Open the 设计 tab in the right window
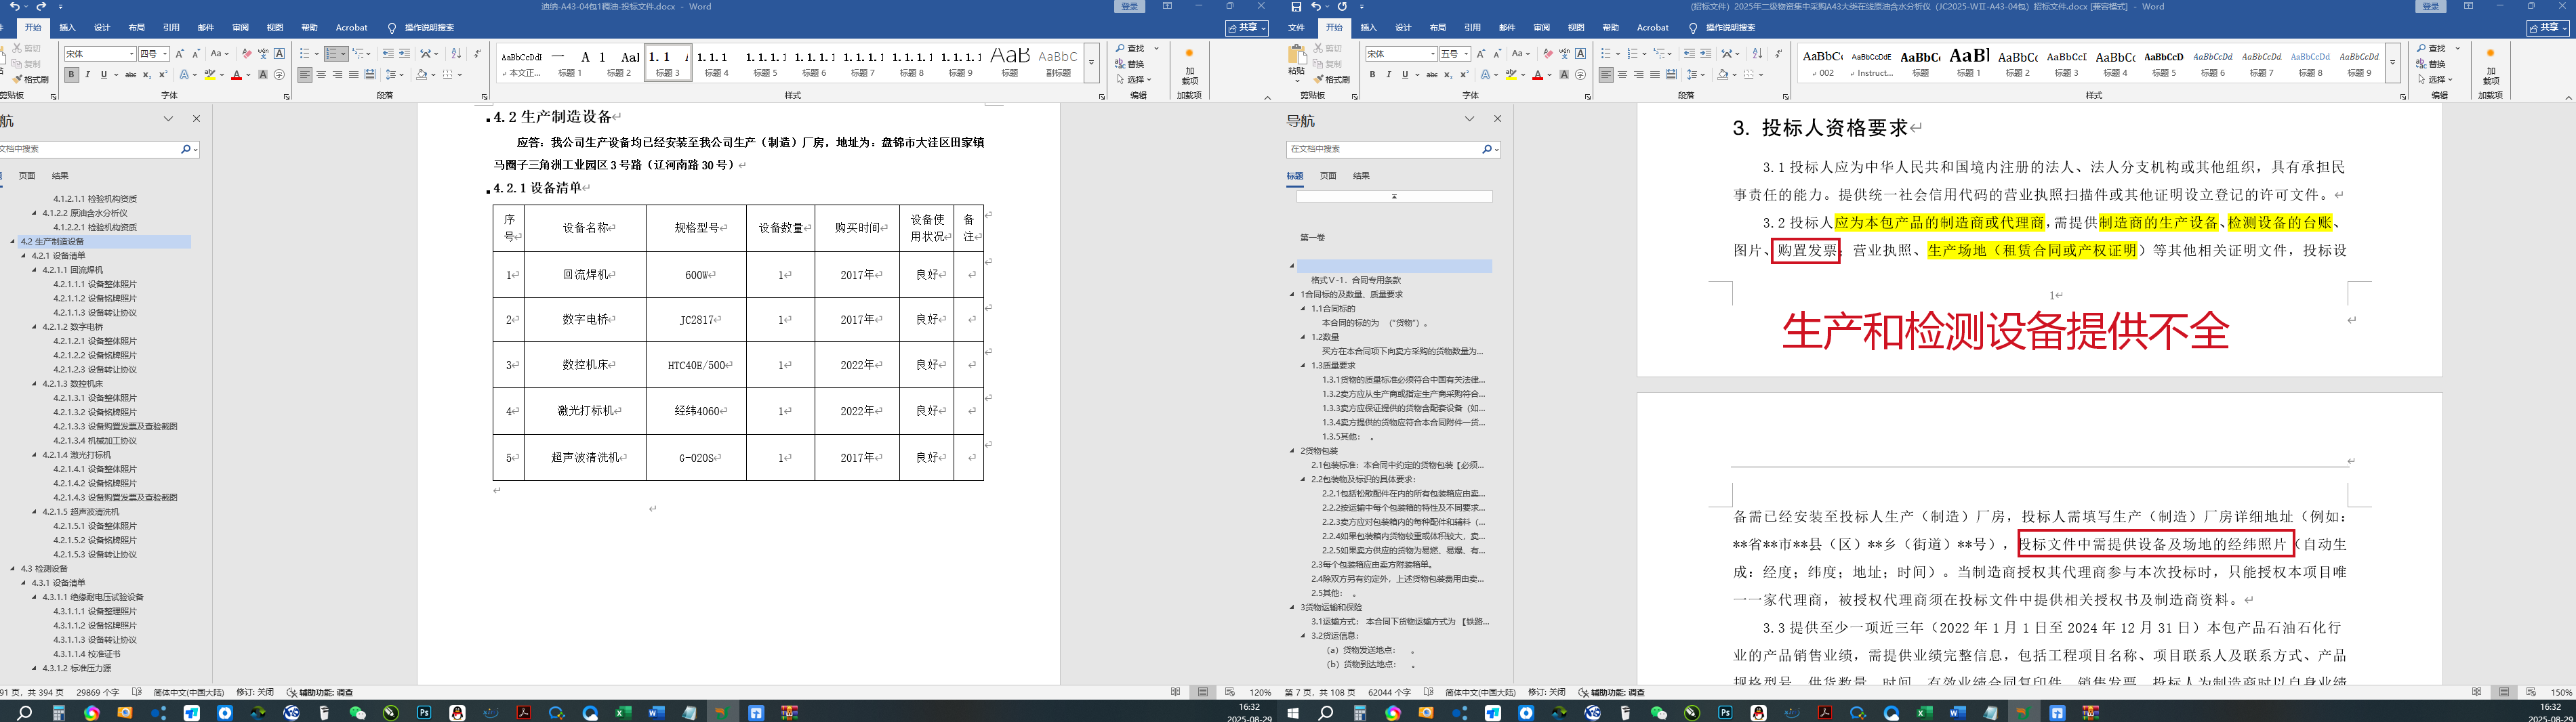Screen dimensions: 2576x722 [1403, 28]
